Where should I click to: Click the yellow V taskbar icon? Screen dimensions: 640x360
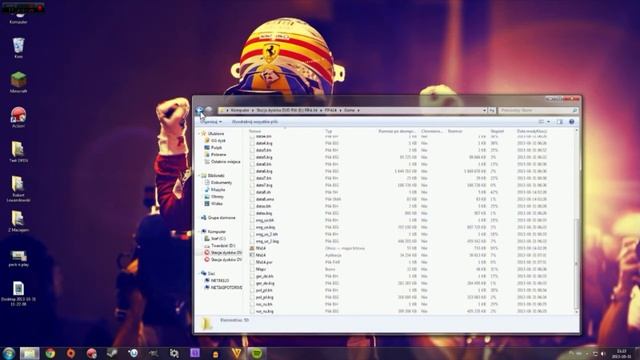[x=236, y=353]
